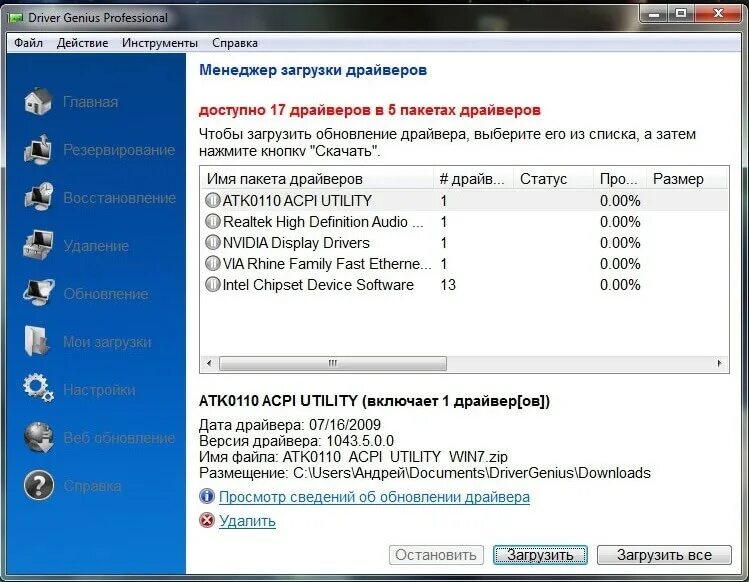This screenshot has width=749, height=582.
Task: Sort by Имя пакета драйверов column header
Action: tap(317, 179)
